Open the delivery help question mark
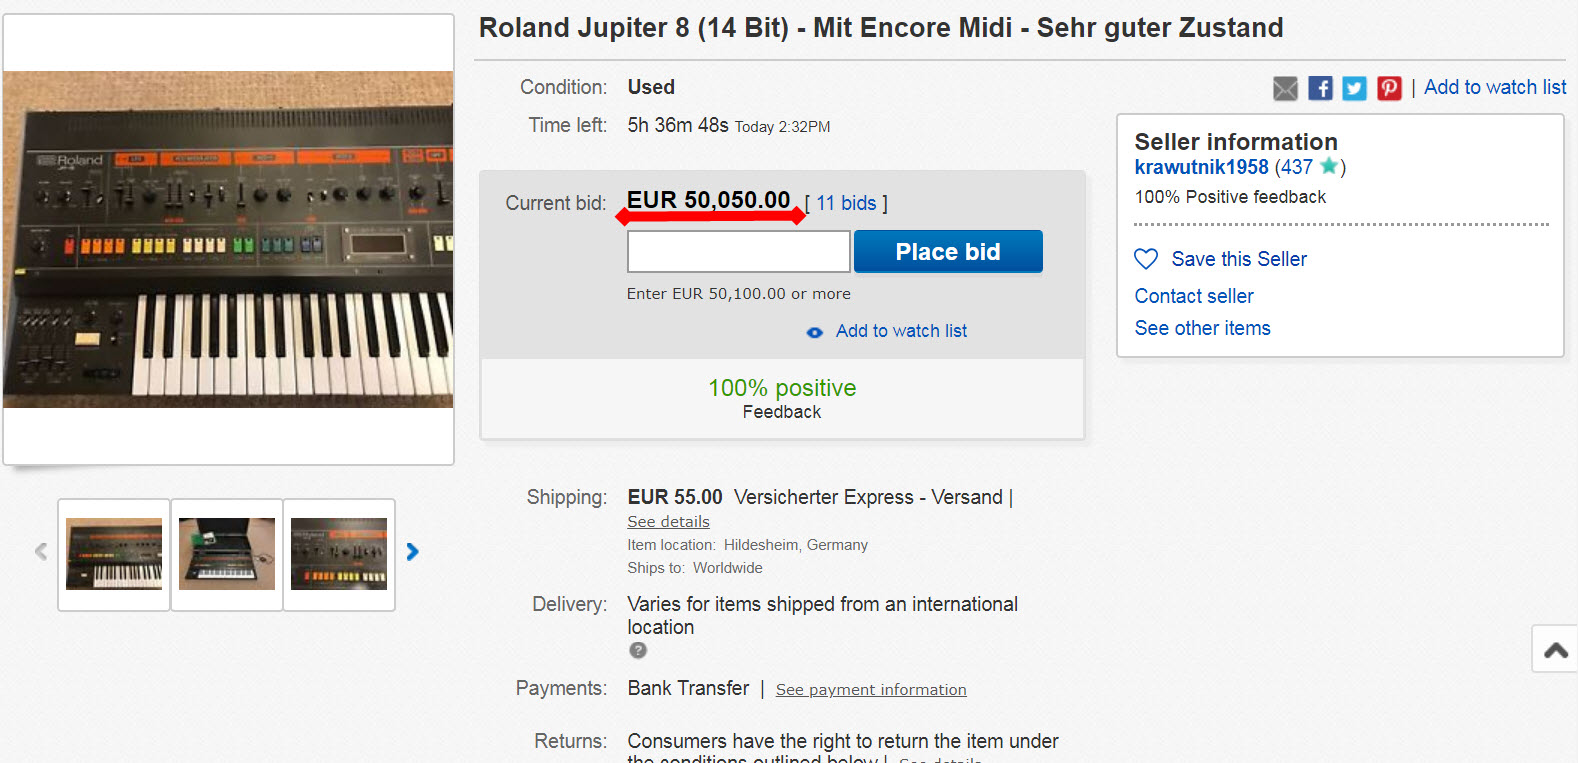Screen dimensions: 1578x763 (x=638, y=650)
